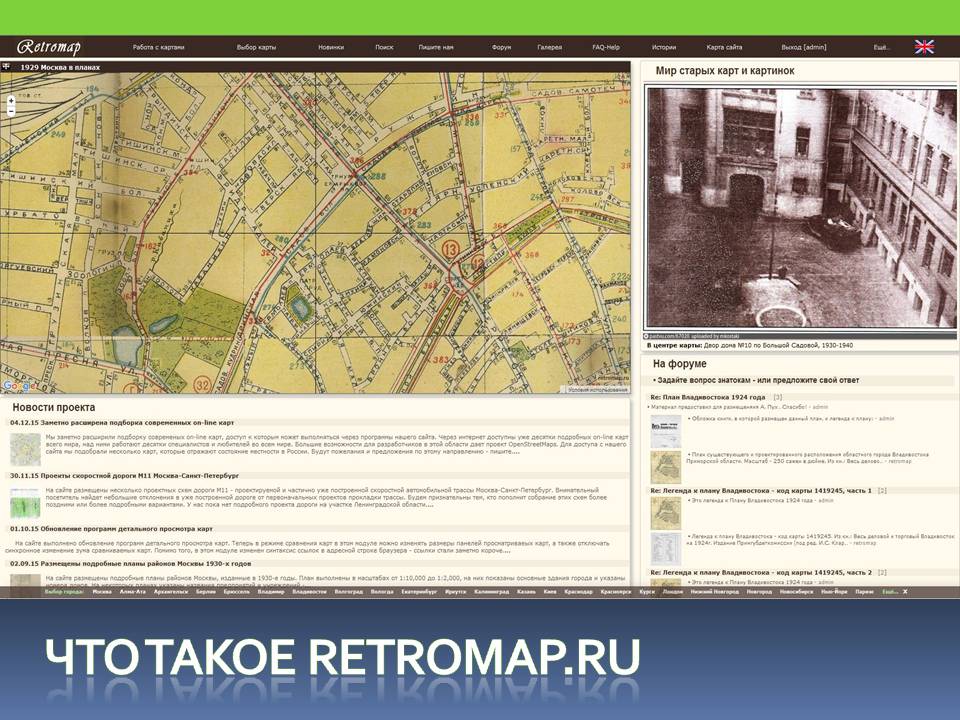The image size is (960, 720).
Task: Expand more cities with 'Ещё...' in city bar
Action: coord(889,591)
